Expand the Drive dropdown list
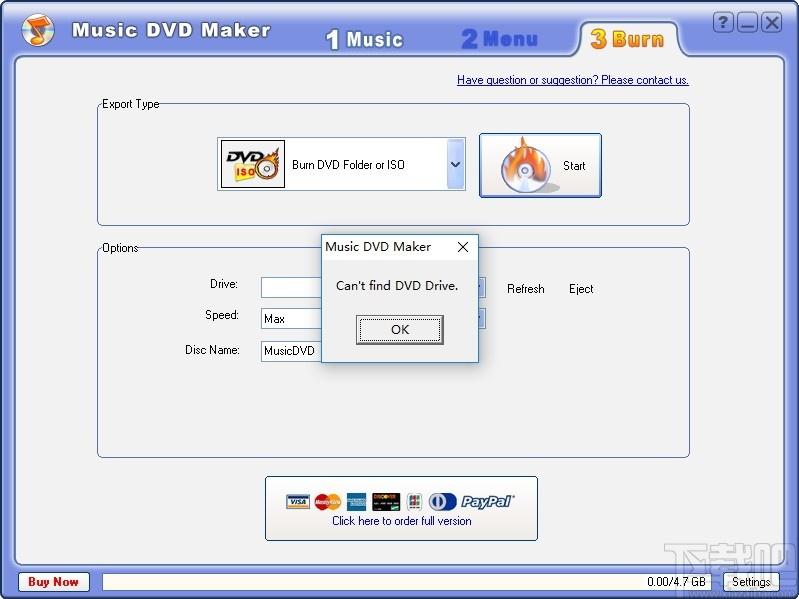The image size is (799, 599). pyautogui.click(x=480, y=288)
